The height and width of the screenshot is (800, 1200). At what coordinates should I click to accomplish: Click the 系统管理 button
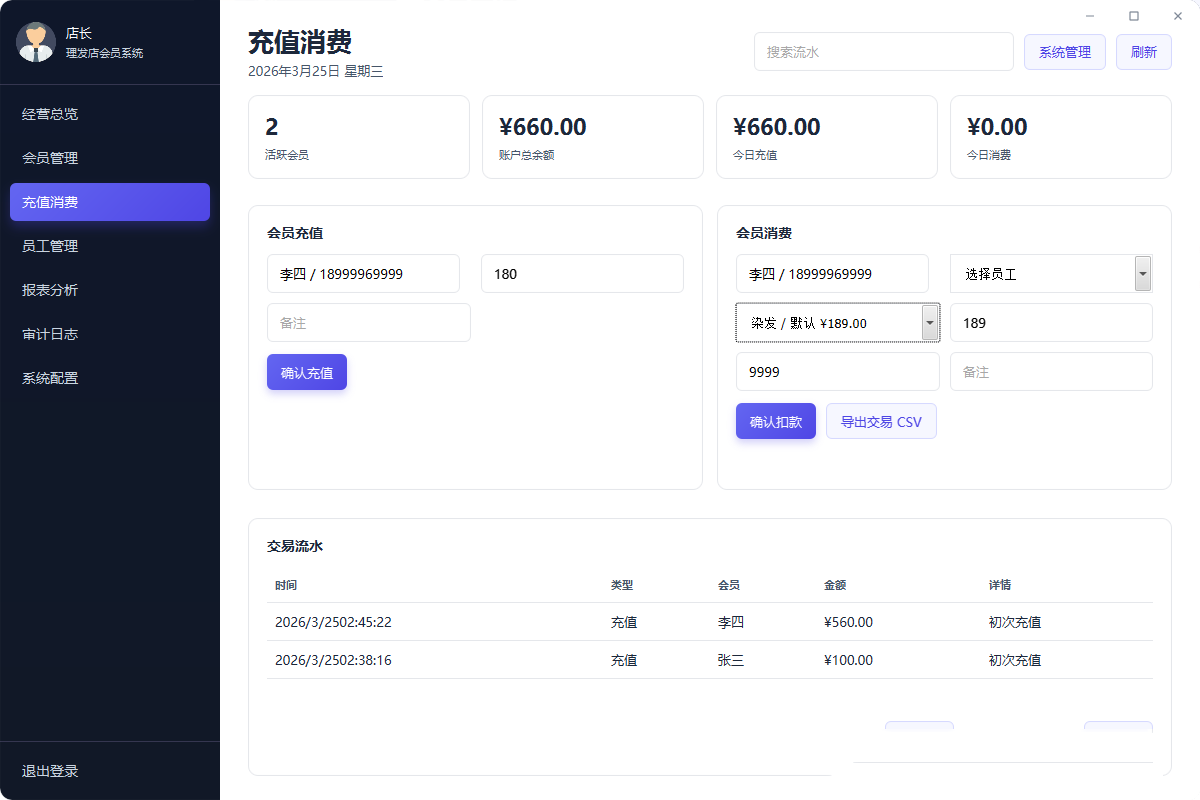(1064, 52)
